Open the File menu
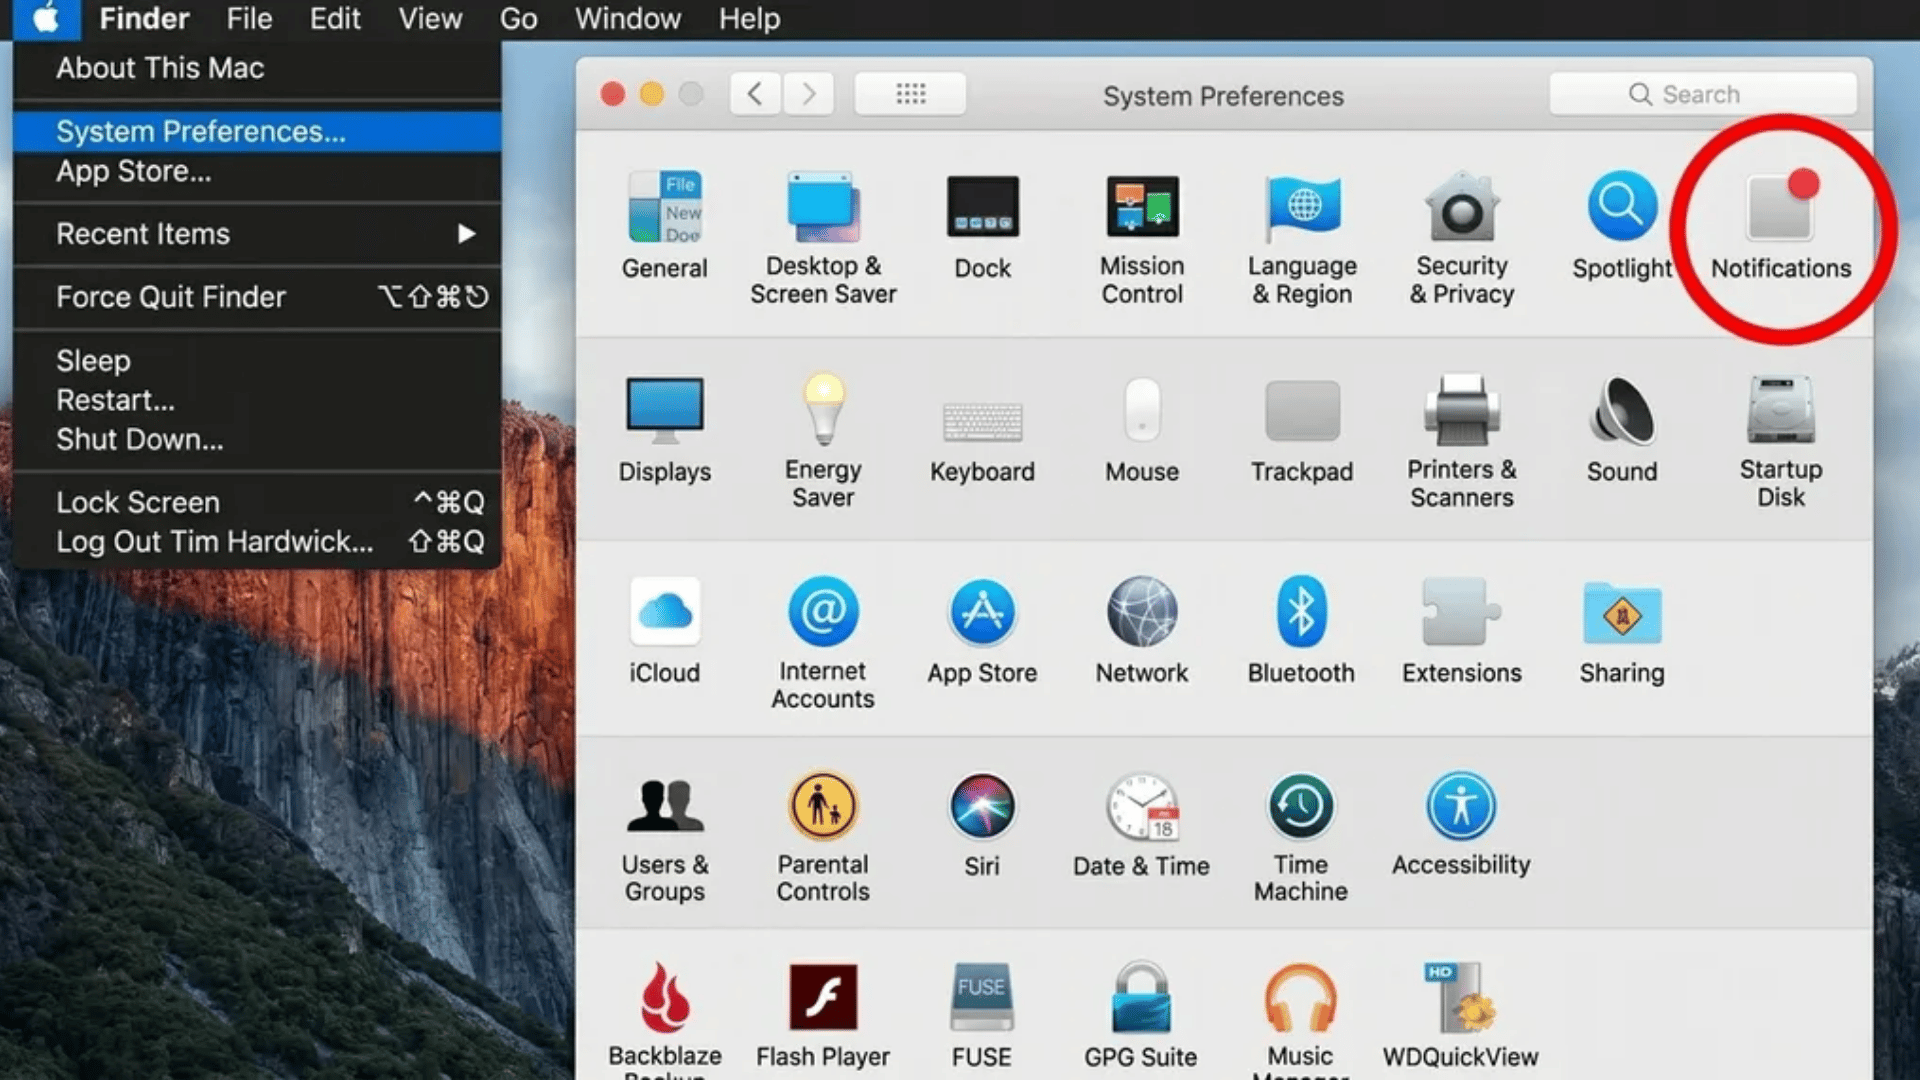The image size is (1920, 1080). (x=249, y=19)
